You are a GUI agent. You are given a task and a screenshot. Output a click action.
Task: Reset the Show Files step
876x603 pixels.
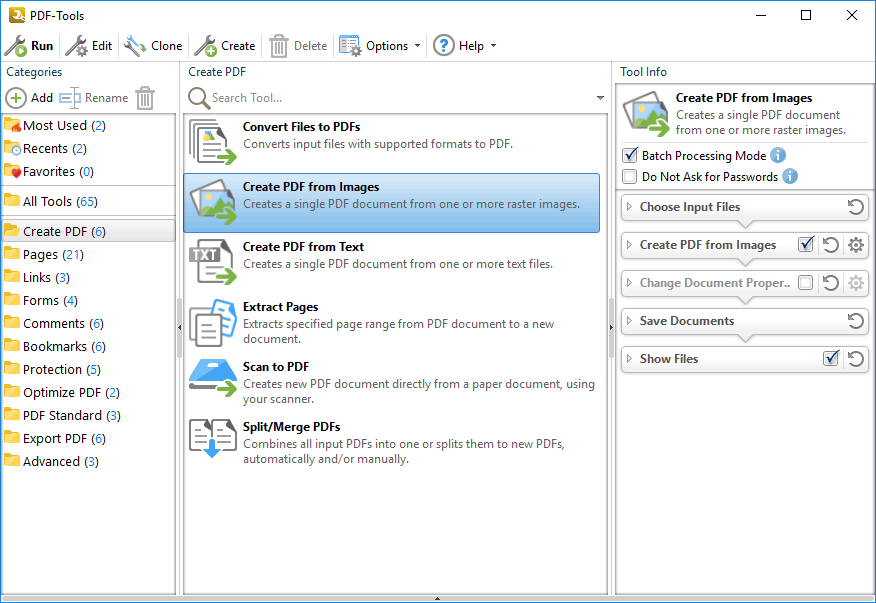[856, 359]
